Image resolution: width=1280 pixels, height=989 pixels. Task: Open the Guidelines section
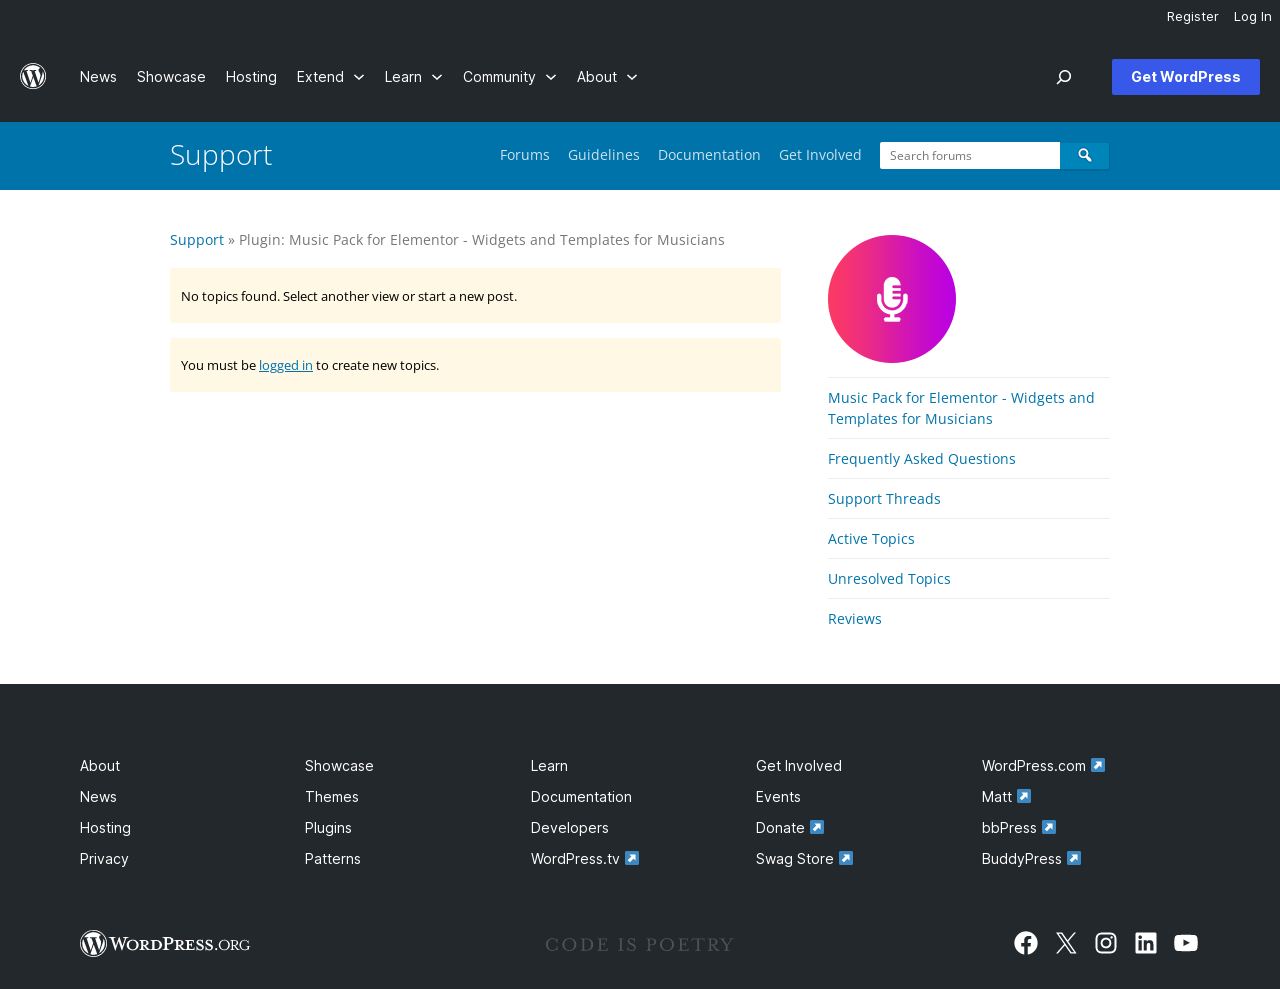click(x=604, y=155)
